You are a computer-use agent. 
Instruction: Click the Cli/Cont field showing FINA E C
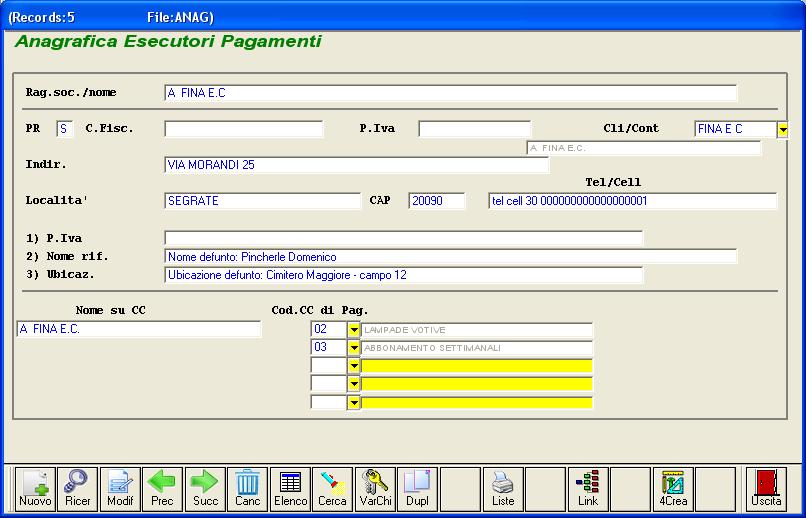(x=736, y=129)
